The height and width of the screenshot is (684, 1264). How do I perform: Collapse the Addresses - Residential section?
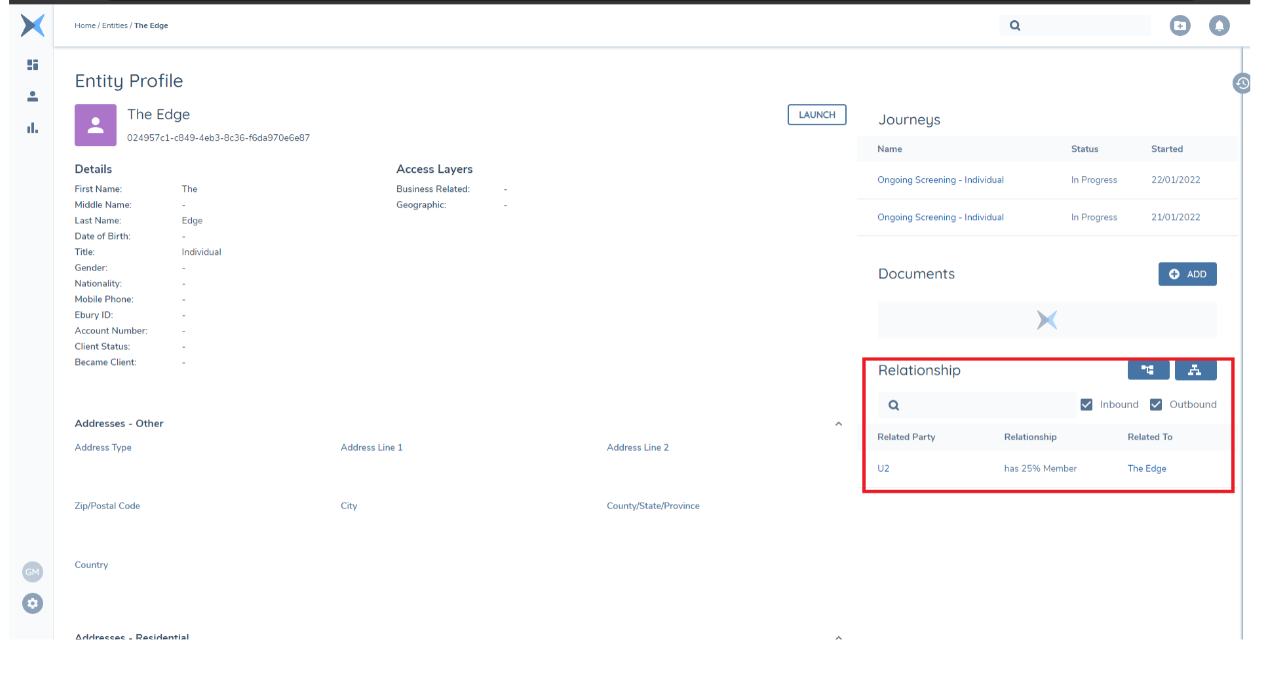point(838,637)
